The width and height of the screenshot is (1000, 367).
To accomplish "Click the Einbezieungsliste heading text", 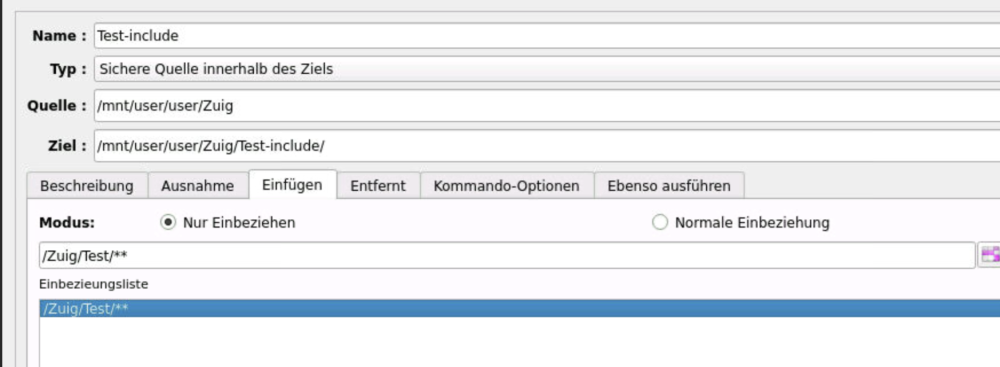I will [x=93, y=283].
